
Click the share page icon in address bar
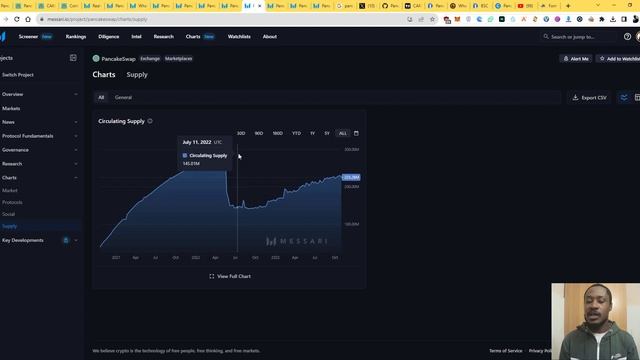421,19
